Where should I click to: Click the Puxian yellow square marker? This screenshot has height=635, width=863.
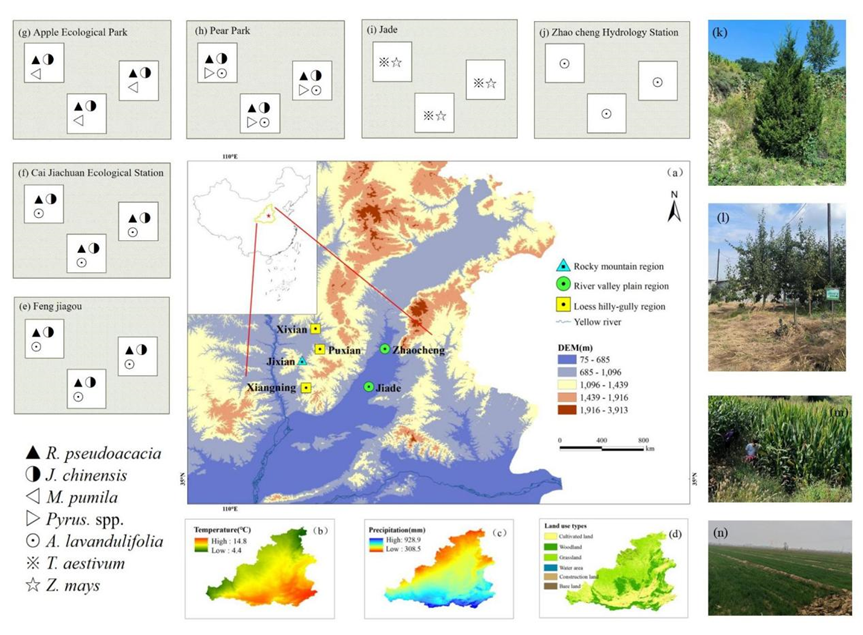coord(319,349)
